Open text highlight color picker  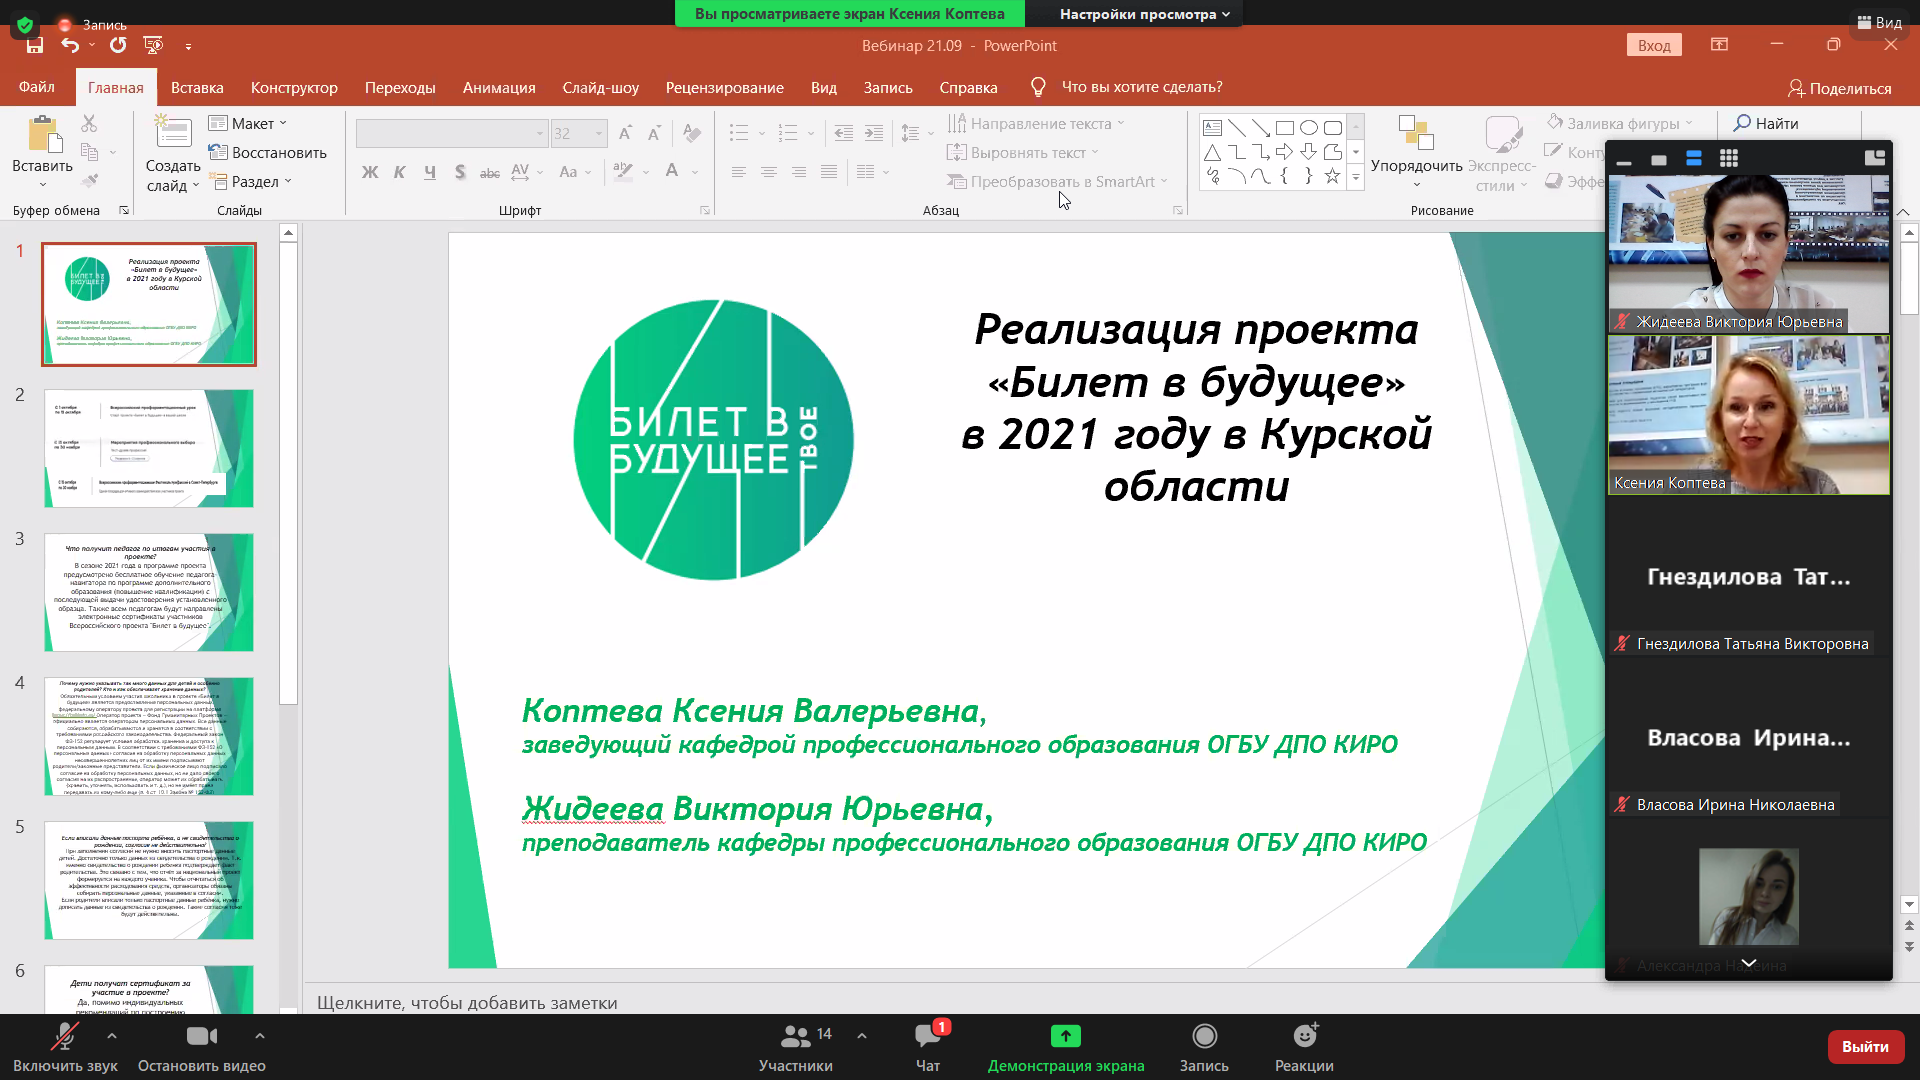tap(623, 172)
